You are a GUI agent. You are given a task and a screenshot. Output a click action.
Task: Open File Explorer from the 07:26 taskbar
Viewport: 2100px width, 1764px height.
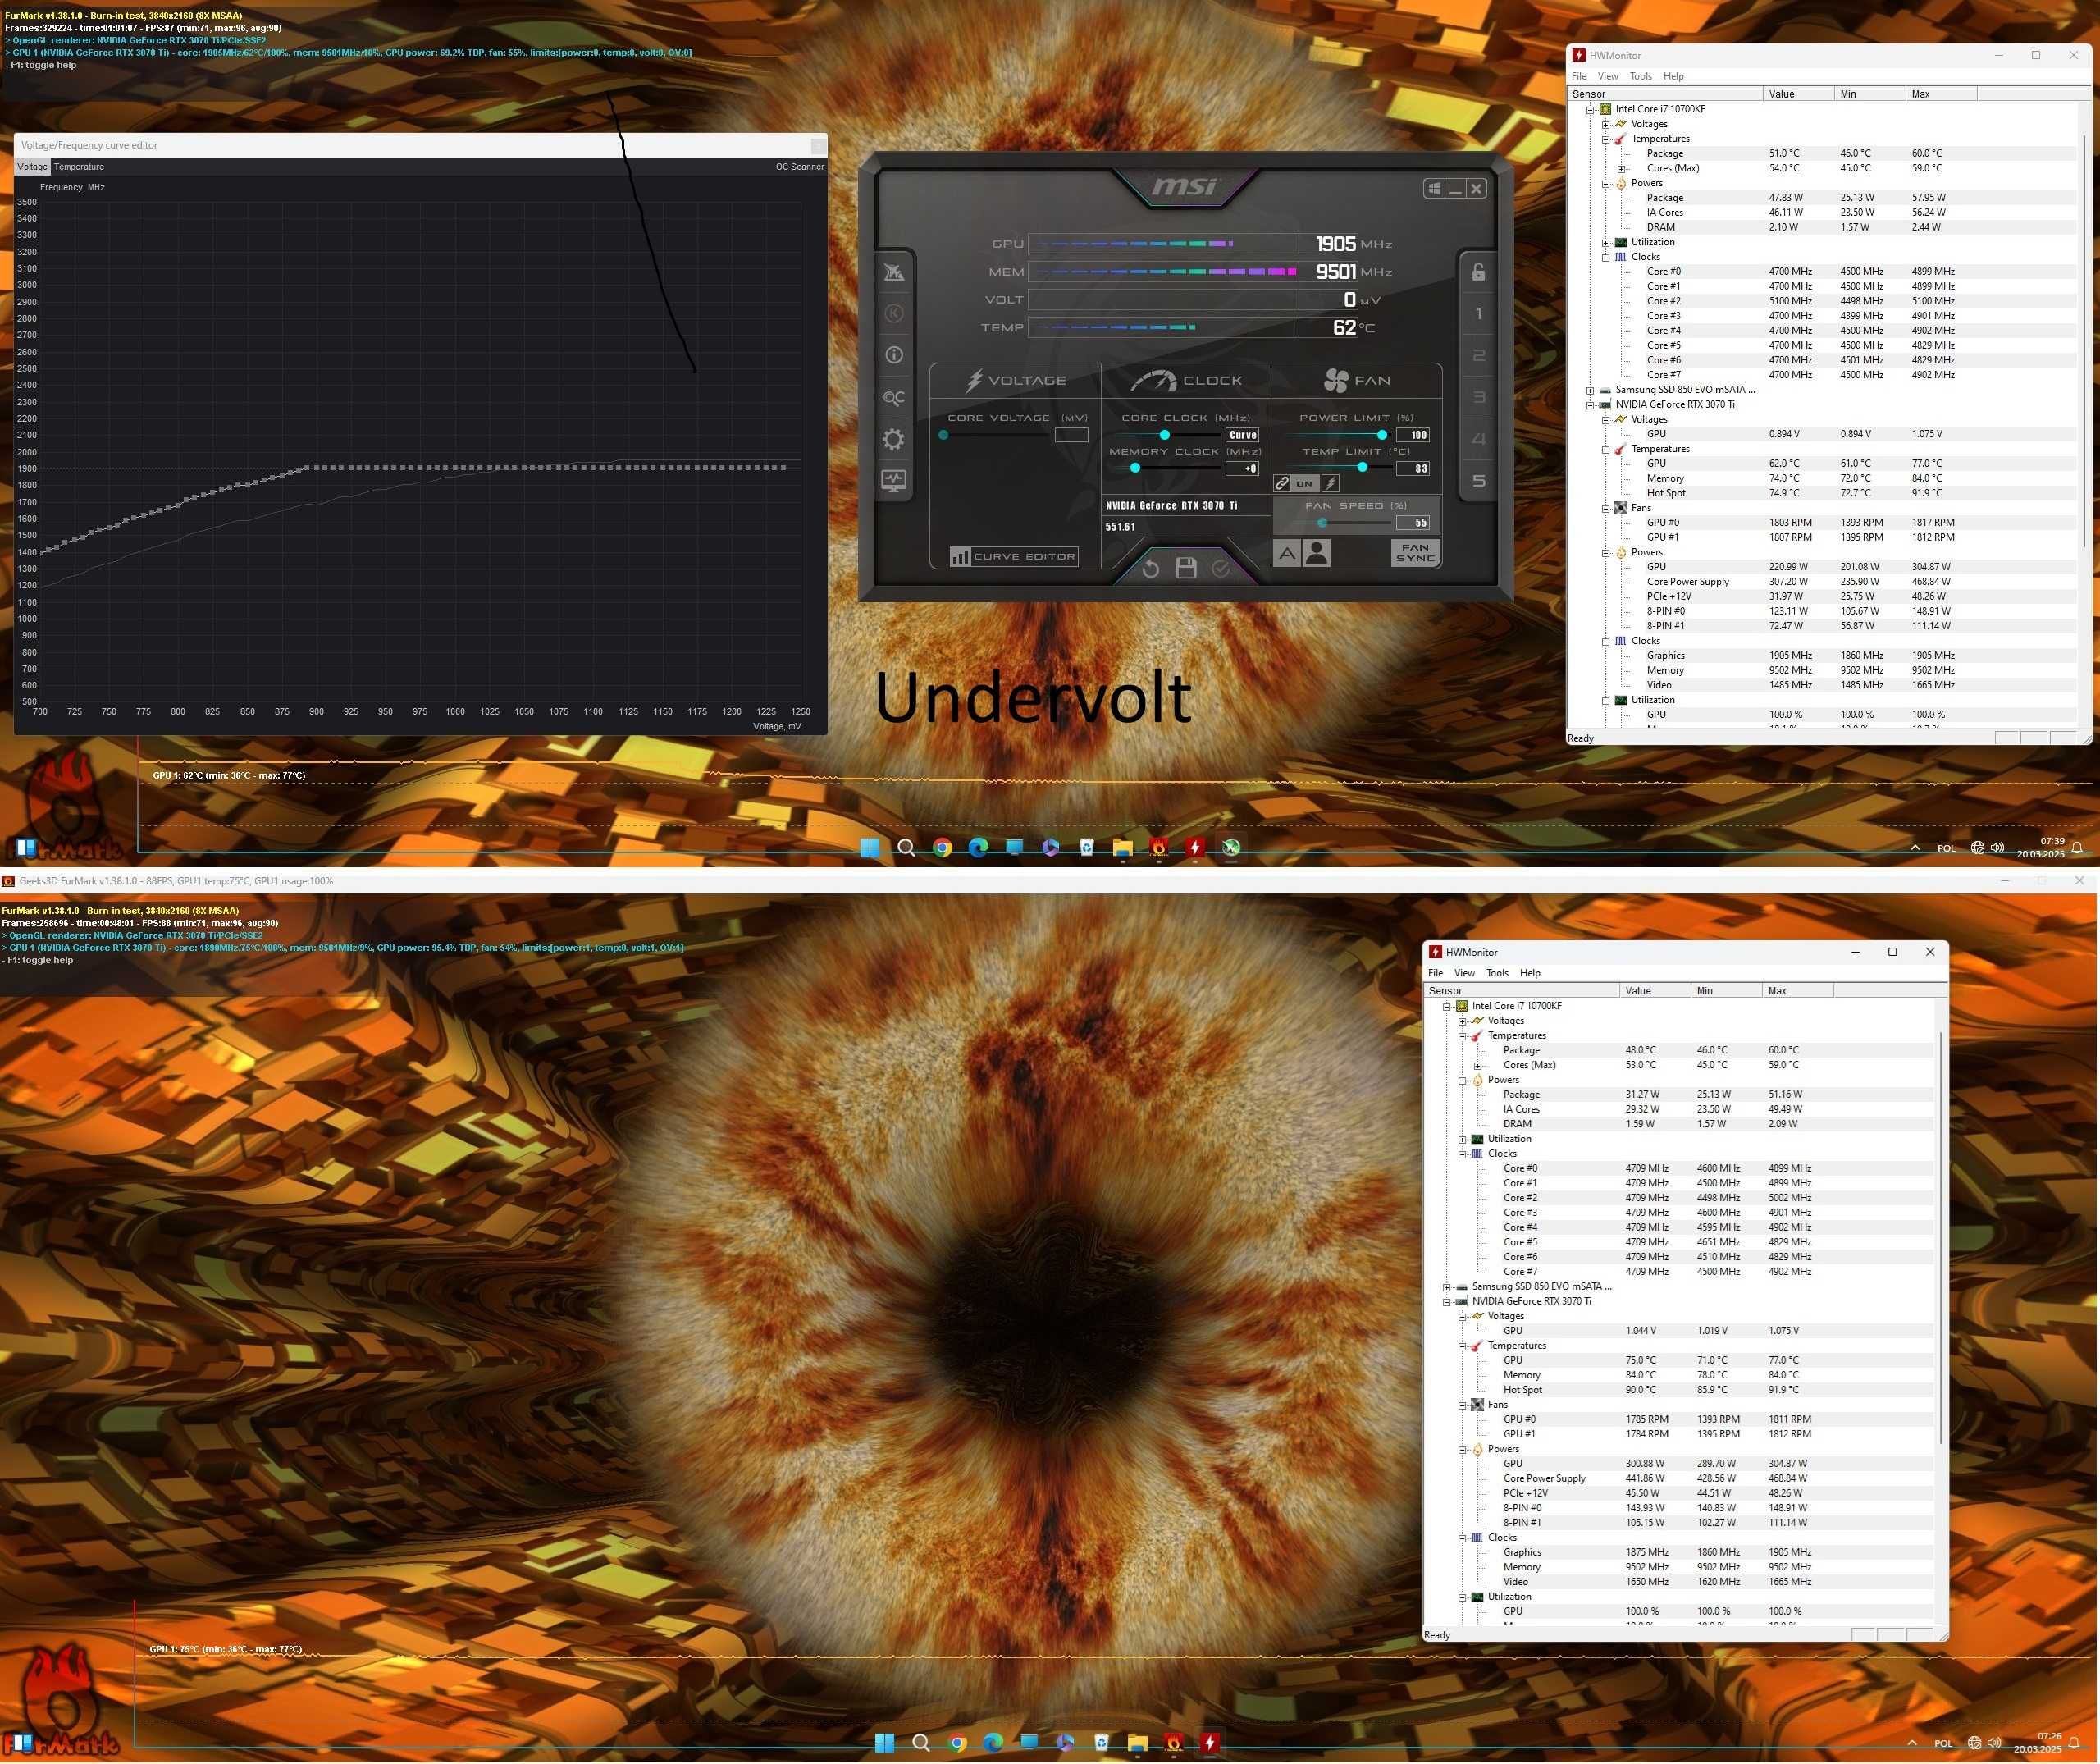pyautogui.click(x=1137, y=1743)
